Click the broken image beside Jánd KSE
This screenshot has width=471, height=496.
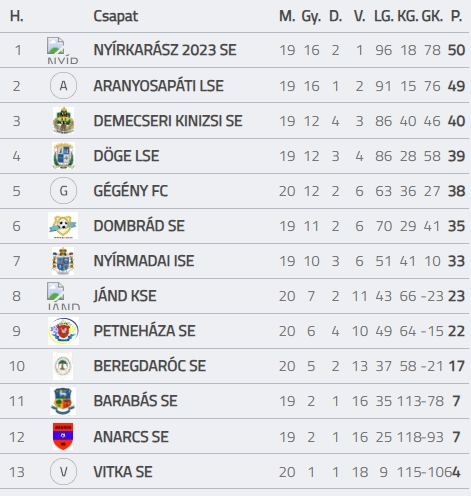63,296
